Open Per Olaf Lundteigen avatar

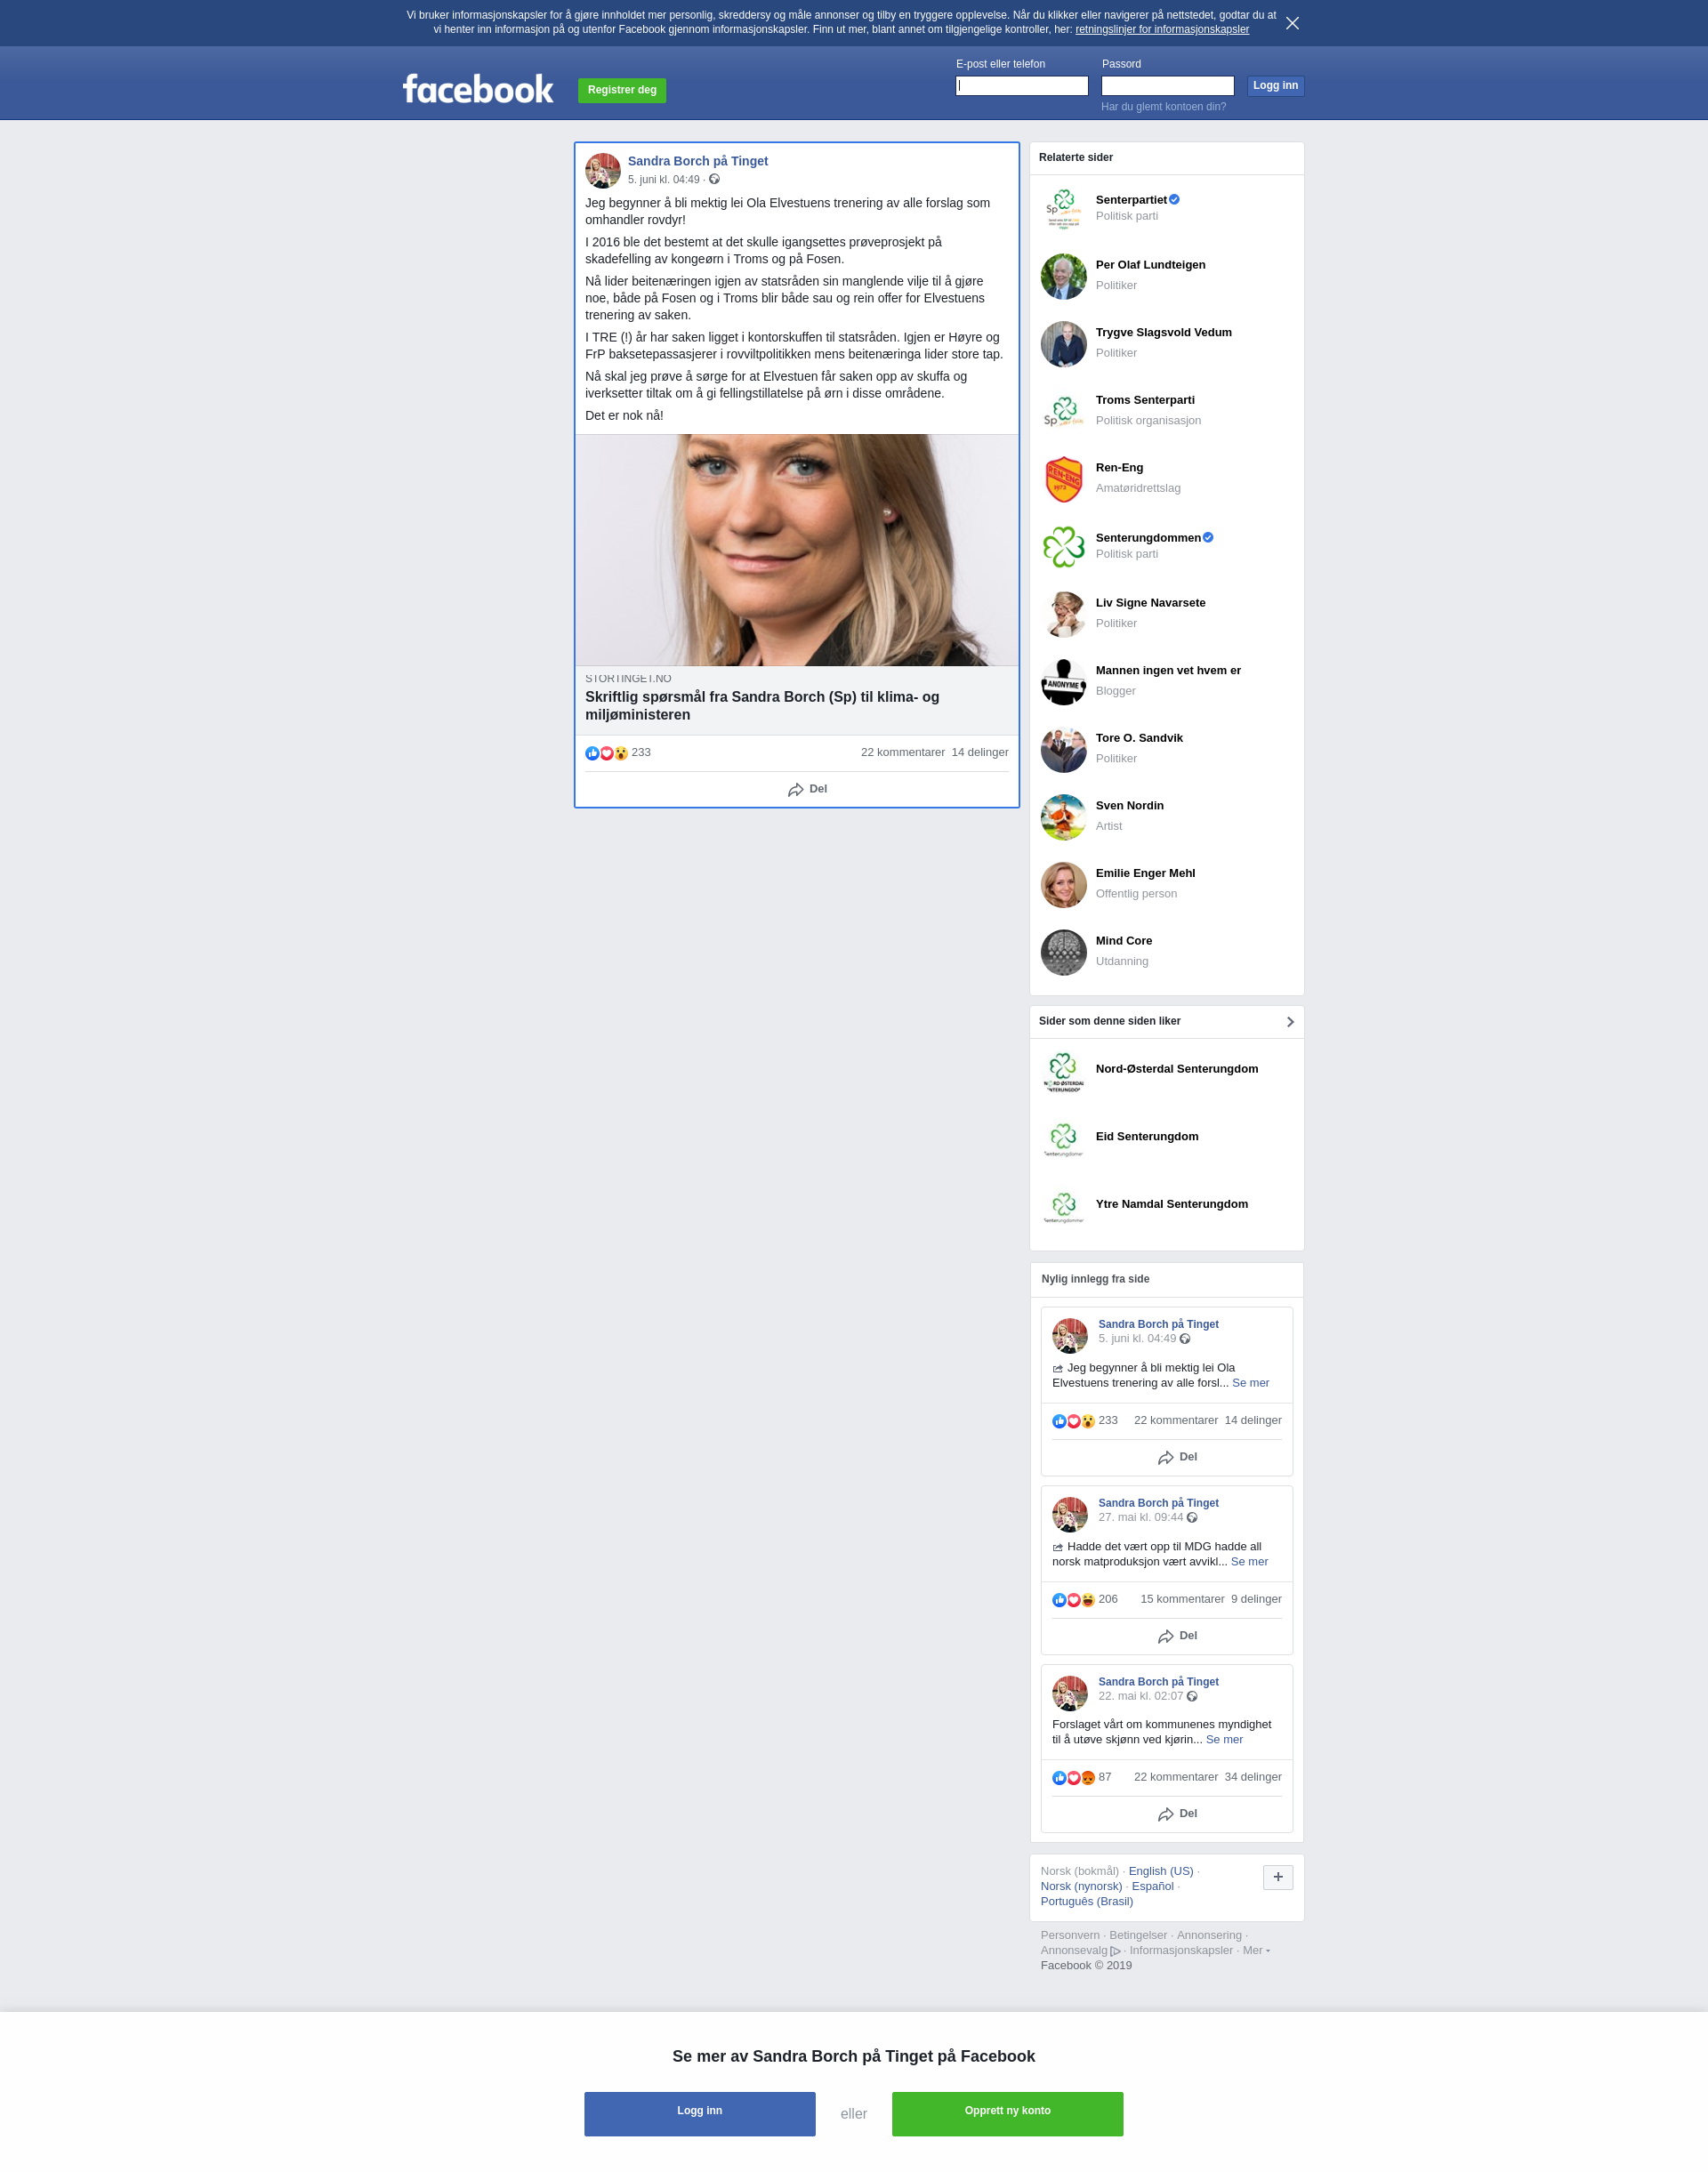(x=1063, y=277)
